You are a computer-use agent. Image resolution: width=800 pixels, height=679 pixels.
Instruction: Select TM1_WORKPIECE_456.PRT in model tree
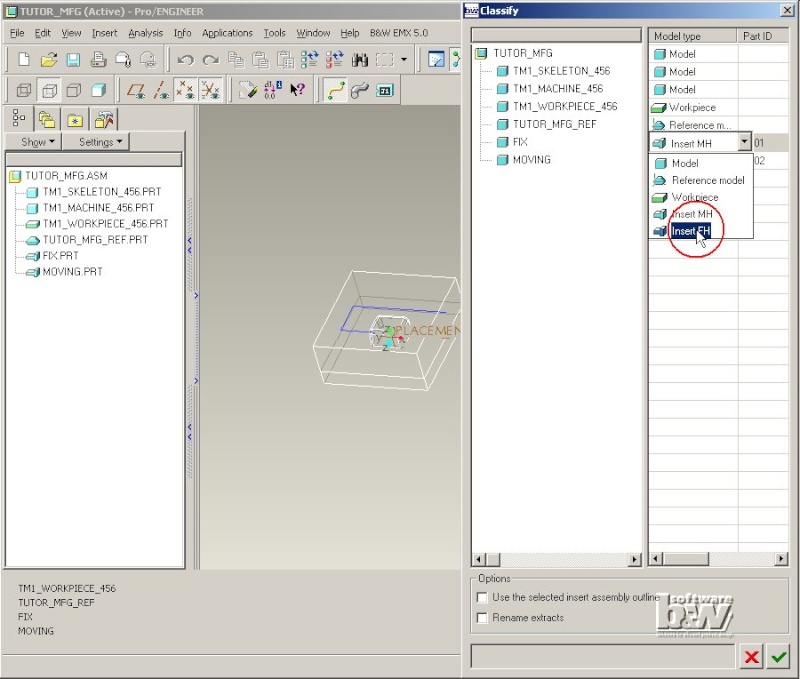click(x=106, y=223)
